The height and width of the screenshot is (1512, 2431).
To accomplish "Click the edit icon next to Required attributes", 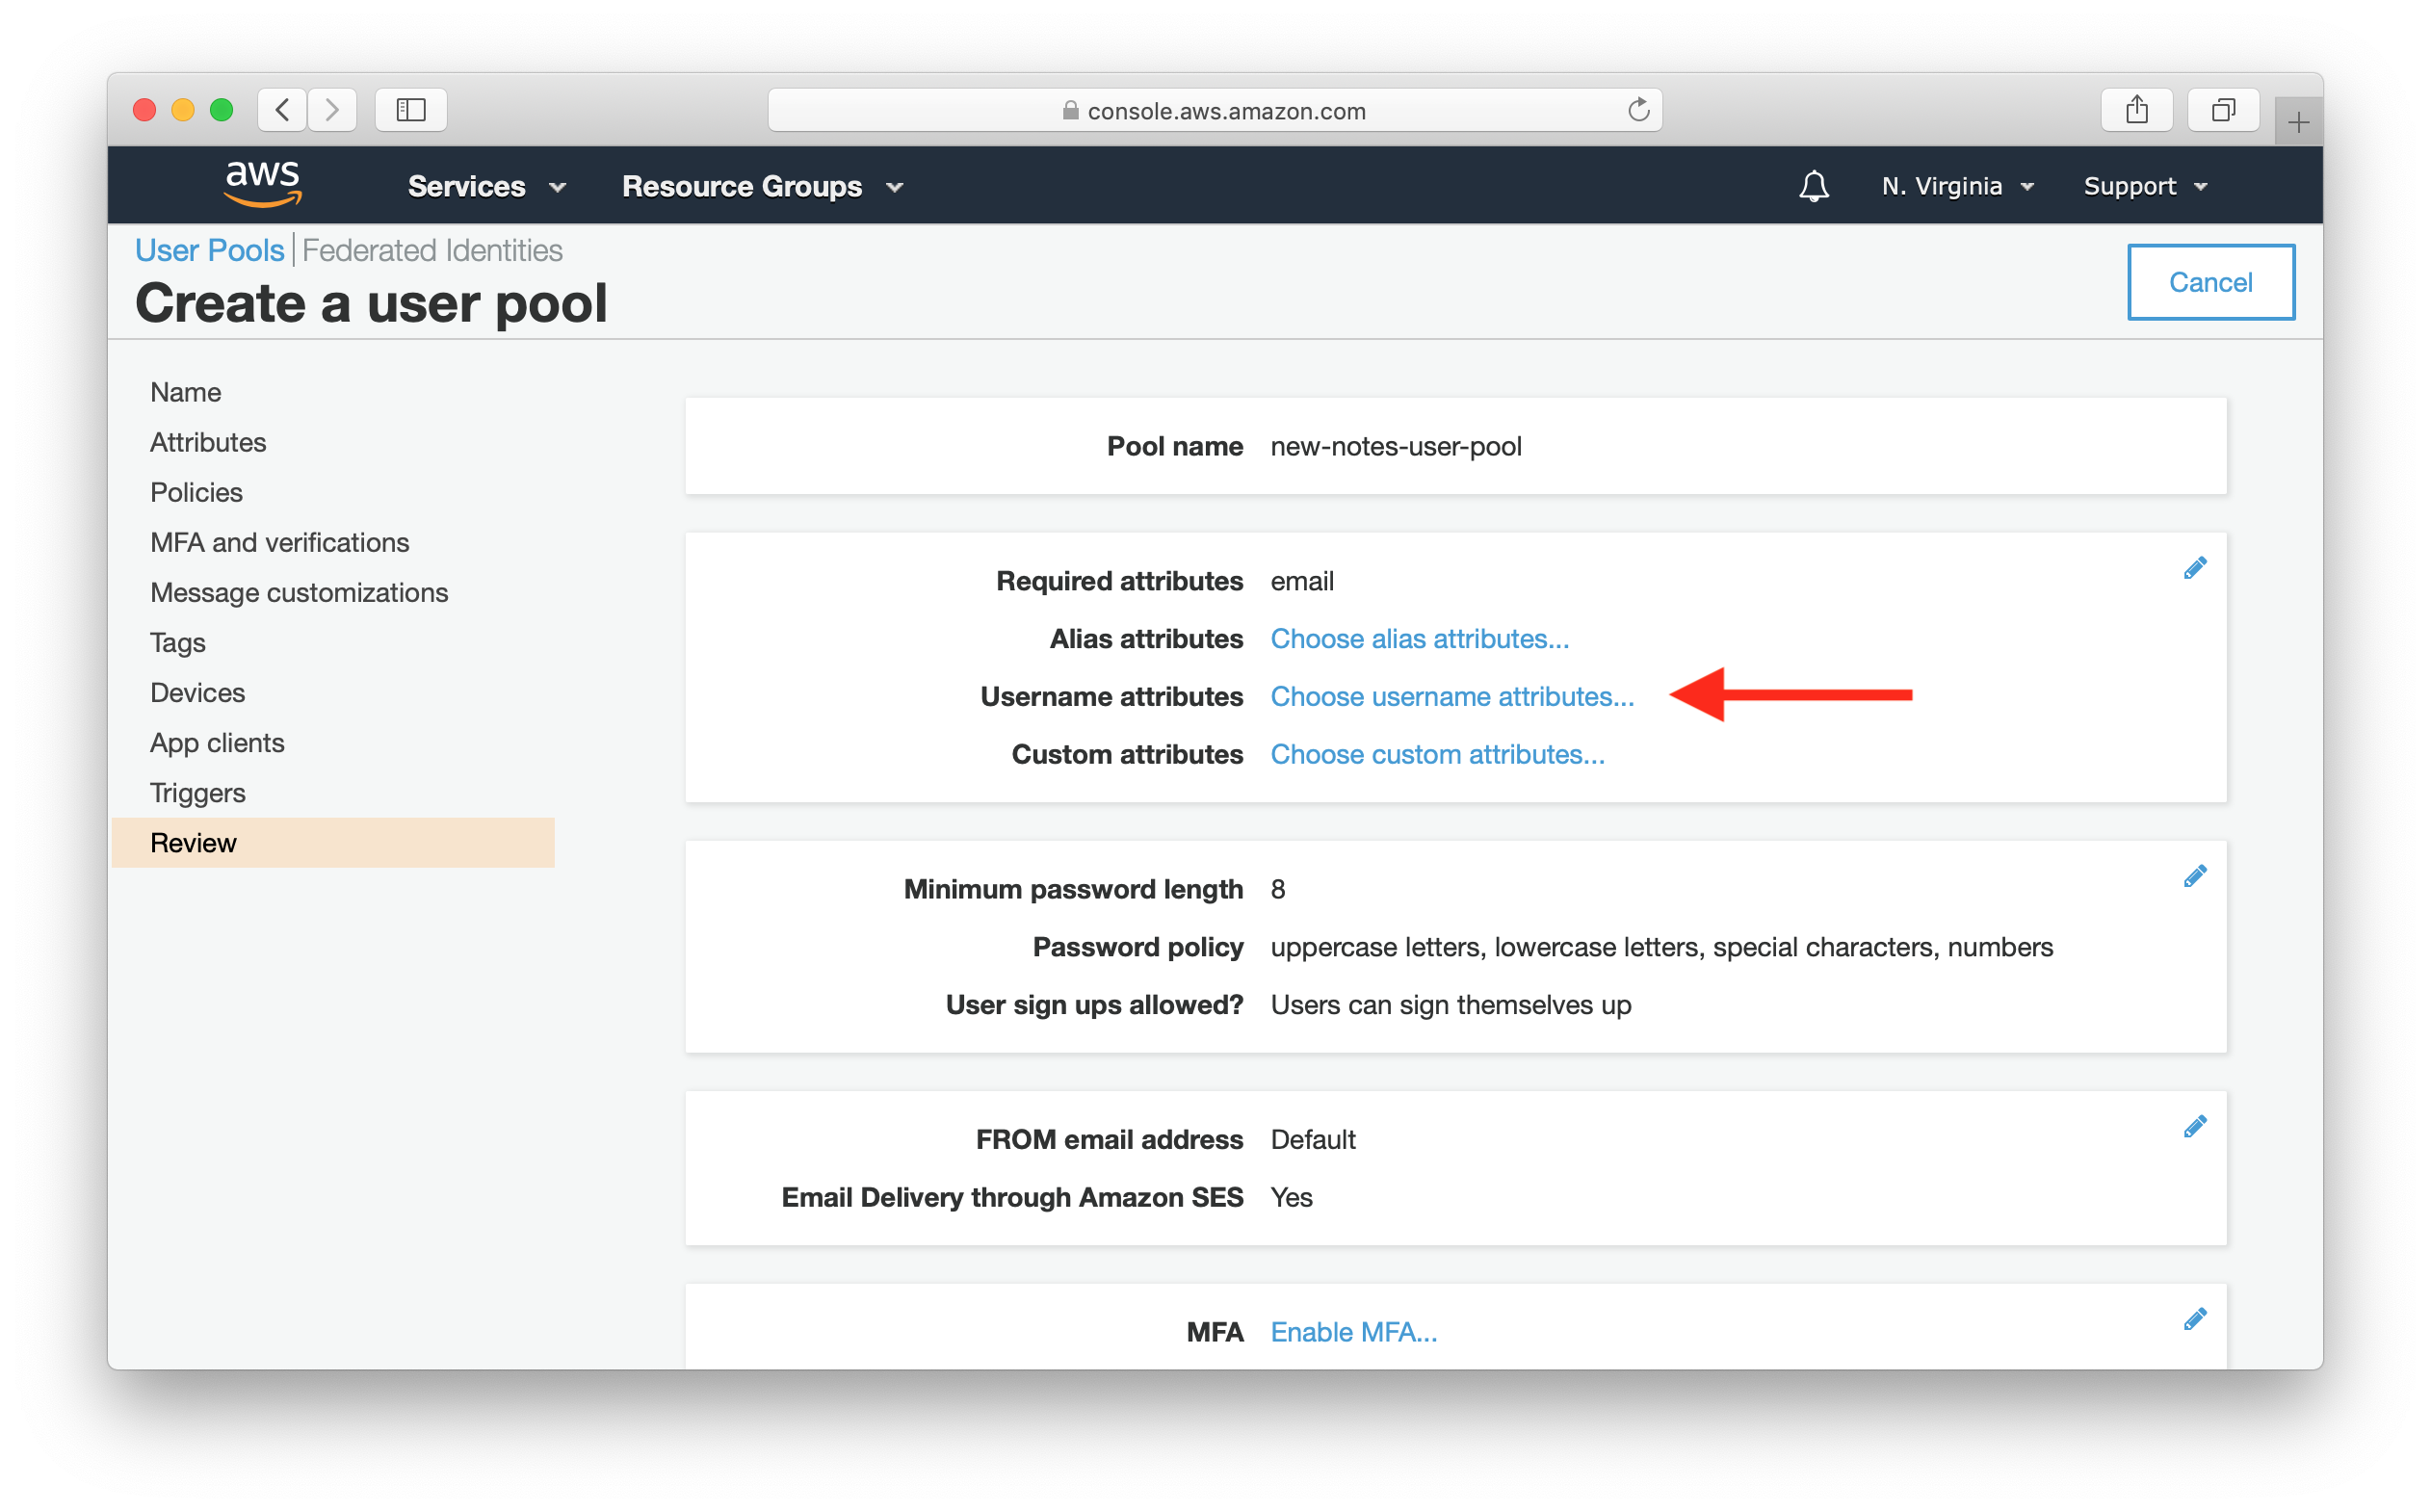I will click(x=2196, y=566).
